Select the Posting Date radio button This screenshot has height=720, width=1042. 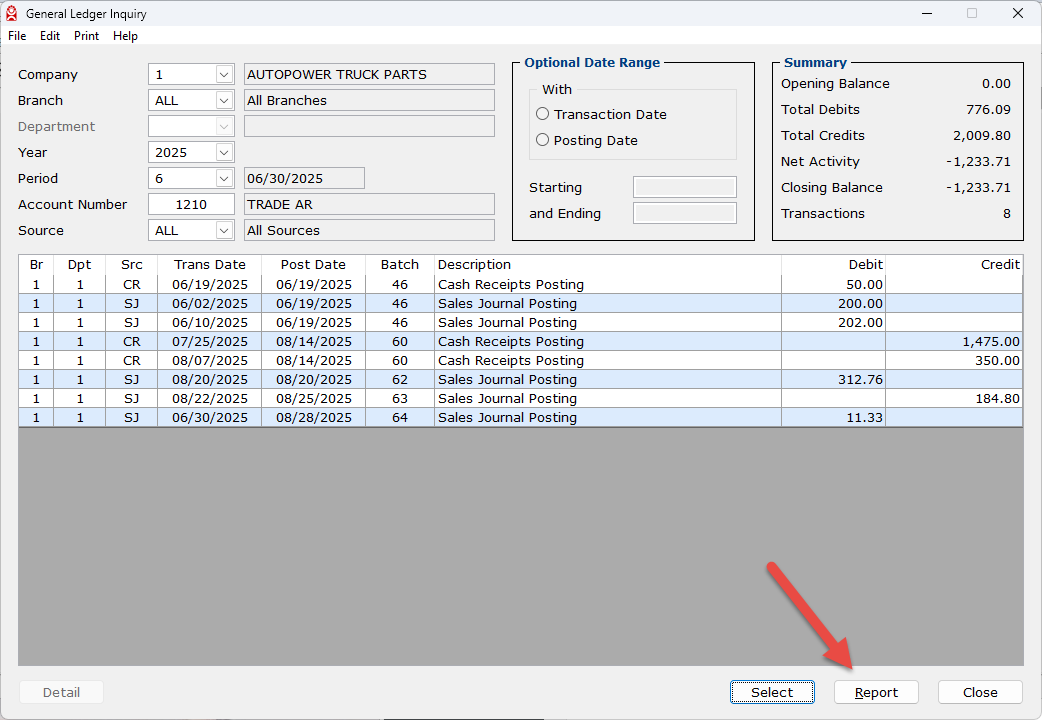(x=543, y=140)
